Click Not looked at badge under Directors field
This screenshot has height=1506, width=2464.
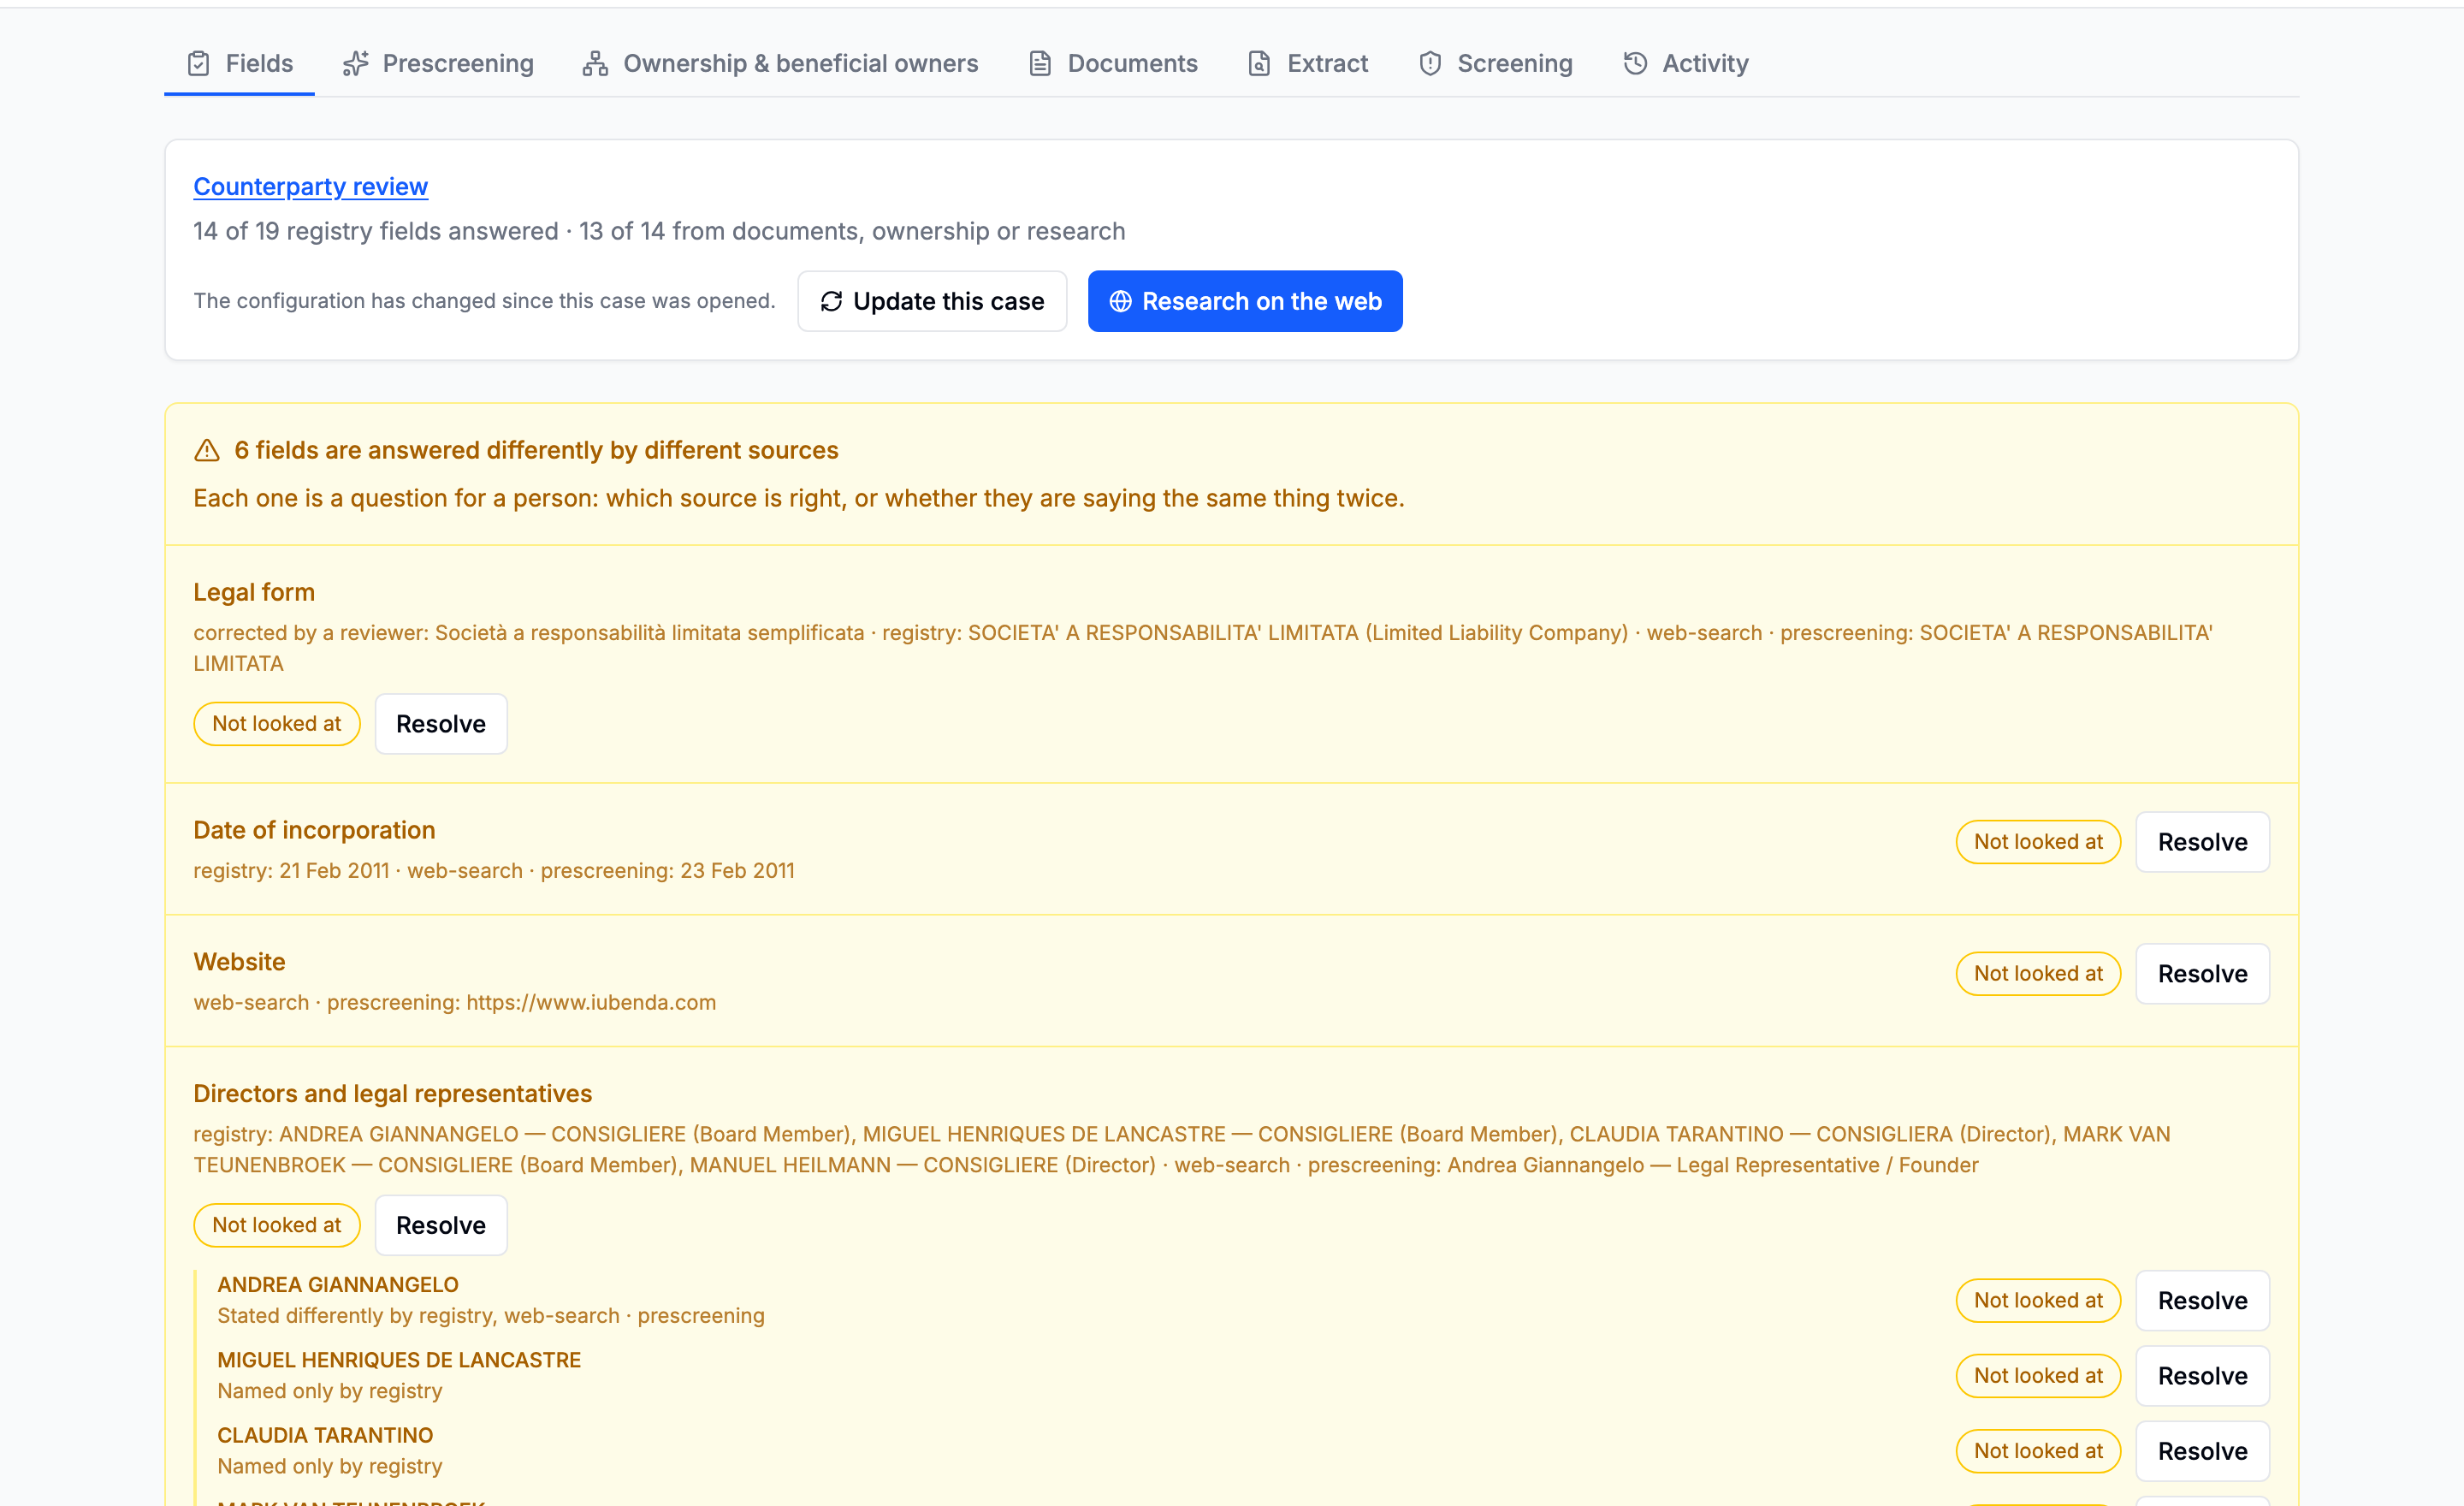pyautogui.click(x=277, y=1225)
